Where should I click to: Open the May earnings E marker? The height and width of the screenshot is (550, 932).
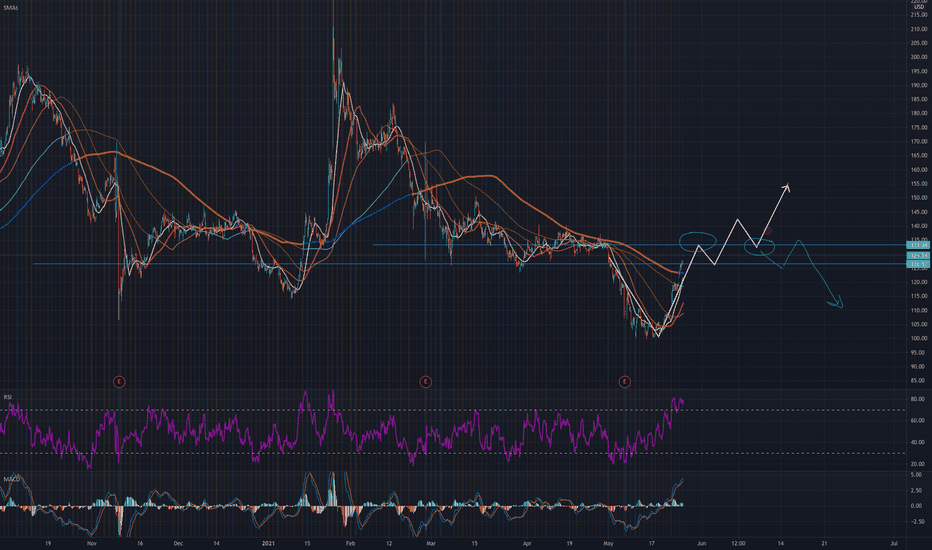click(x=624, y=382)
